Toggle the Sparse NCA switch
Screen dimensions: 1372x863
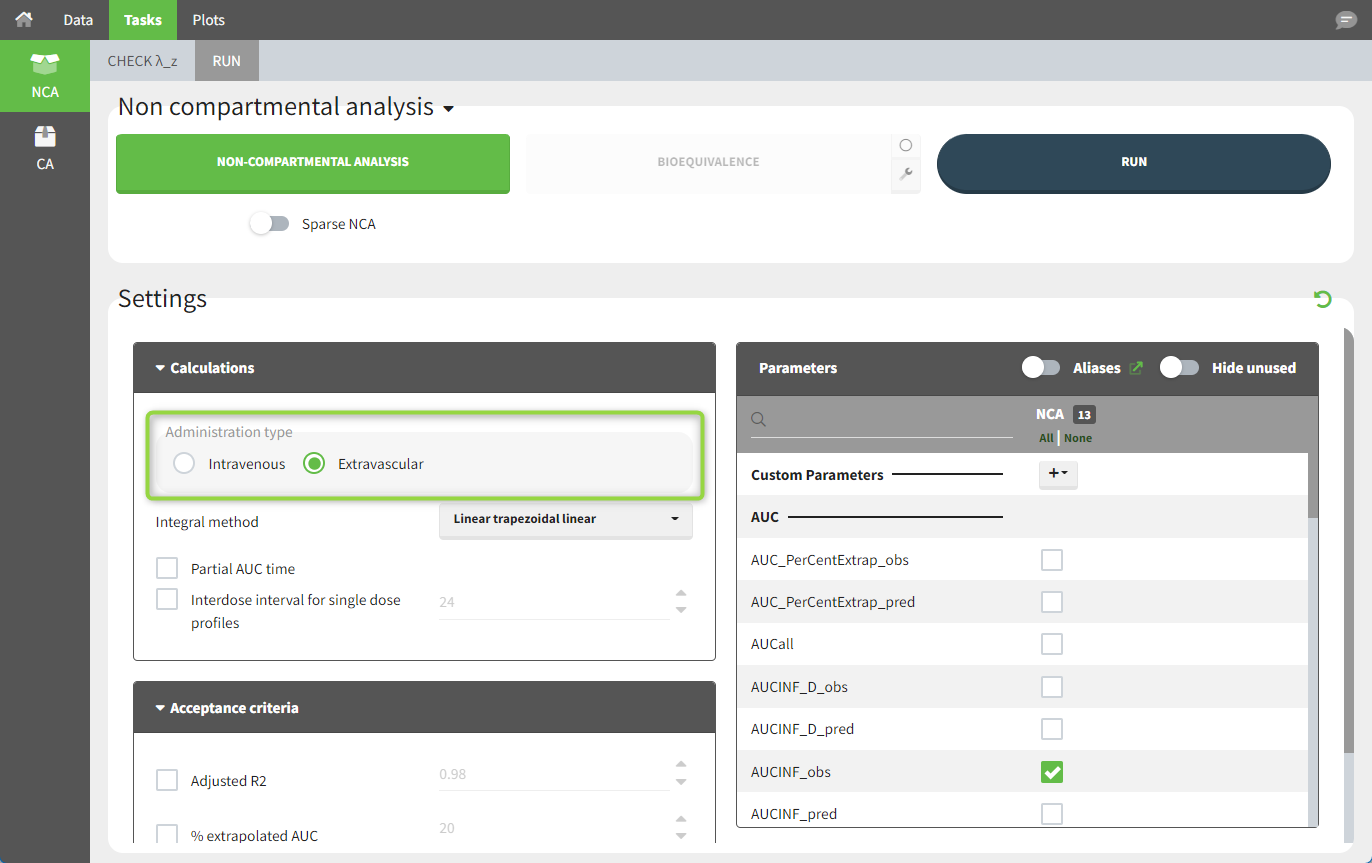click(269, 224)
